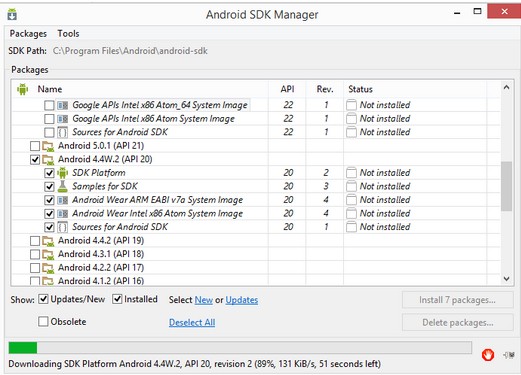Uncheck Android Wear ARM EABI v7a System Image

click(x=49, y=200)
